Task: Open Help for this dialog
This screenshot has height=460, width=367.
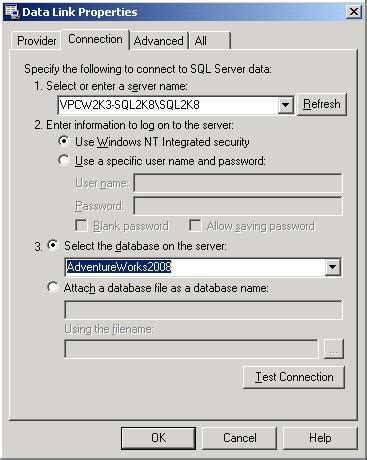Action: tap(320, 438)
